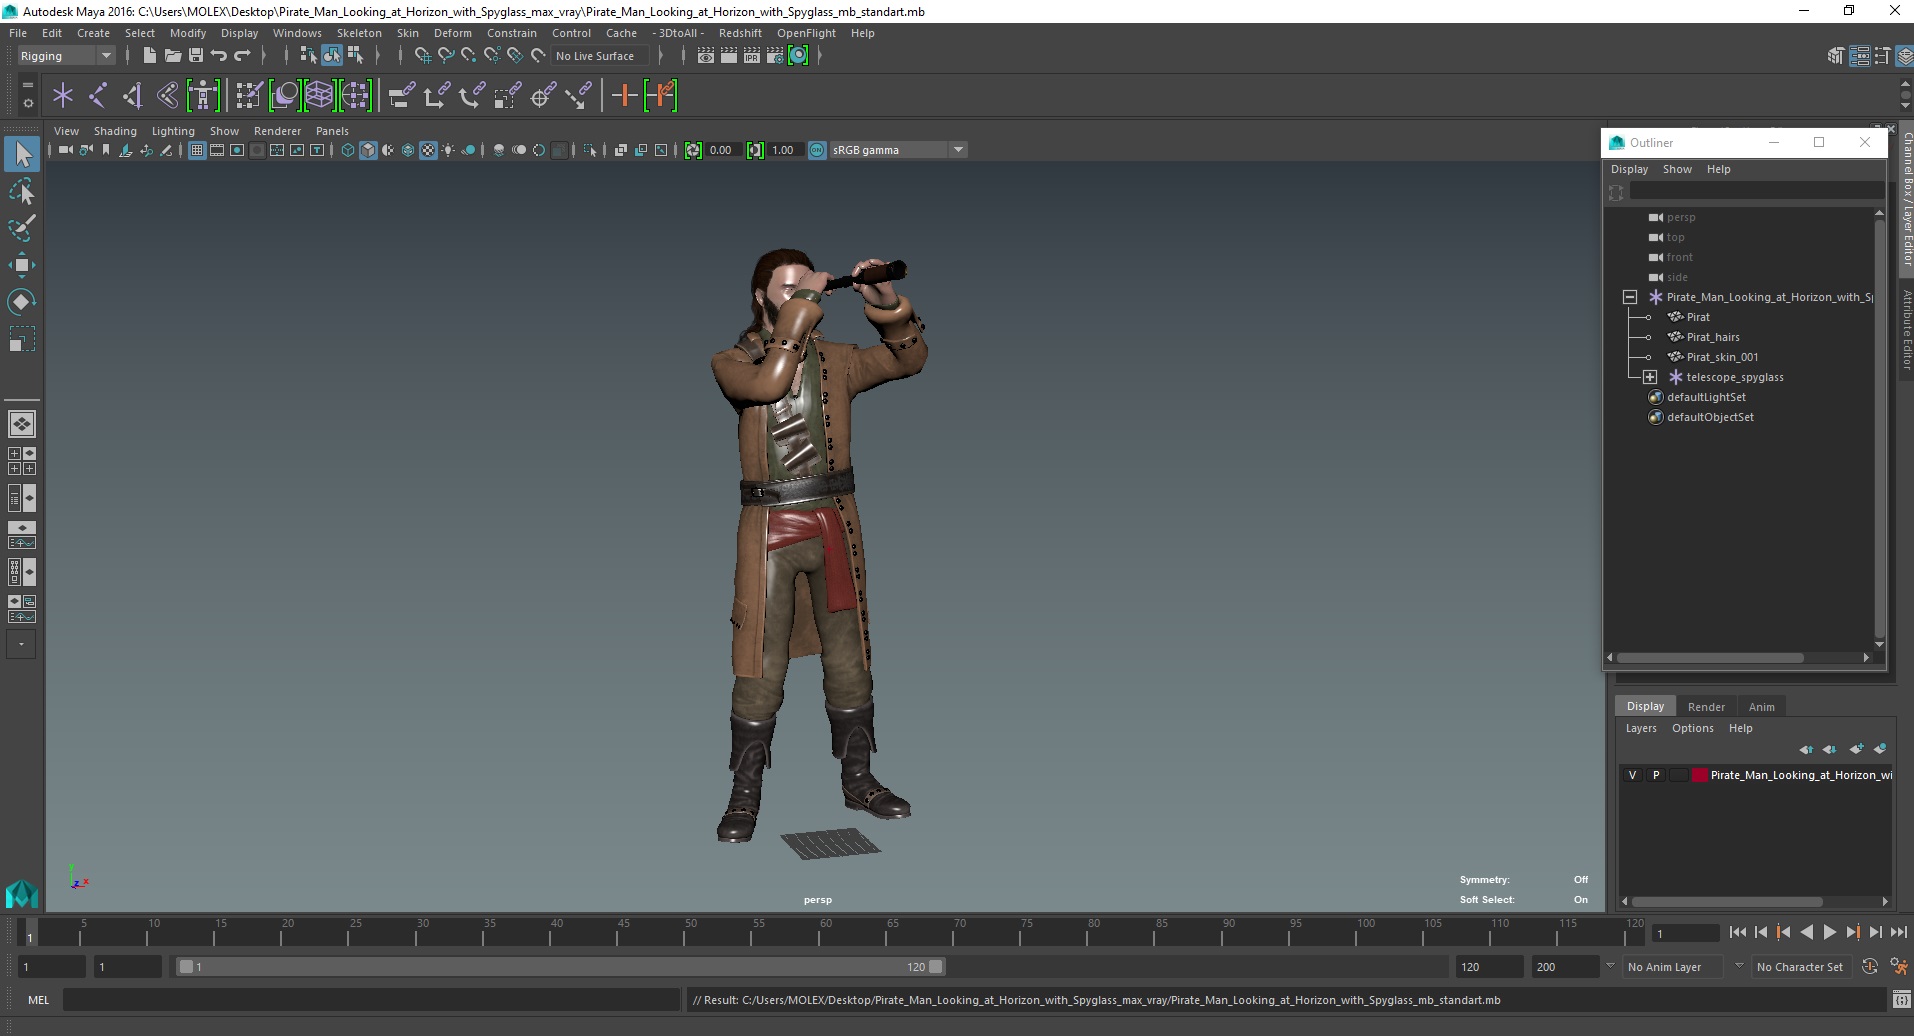The width and height of the screenshot is (1914, 1036).
Task: Activate the Scale tool
Action: (22, 339)
